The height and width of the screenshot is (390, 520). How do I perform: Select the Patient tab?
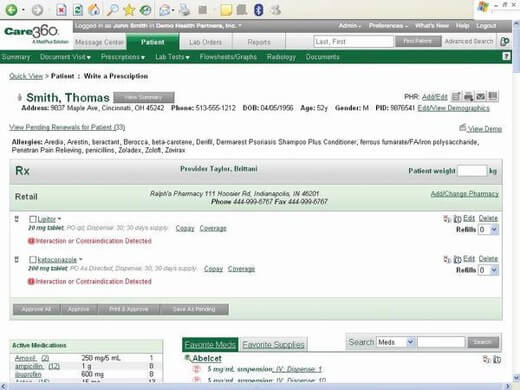tap(152, 42)
